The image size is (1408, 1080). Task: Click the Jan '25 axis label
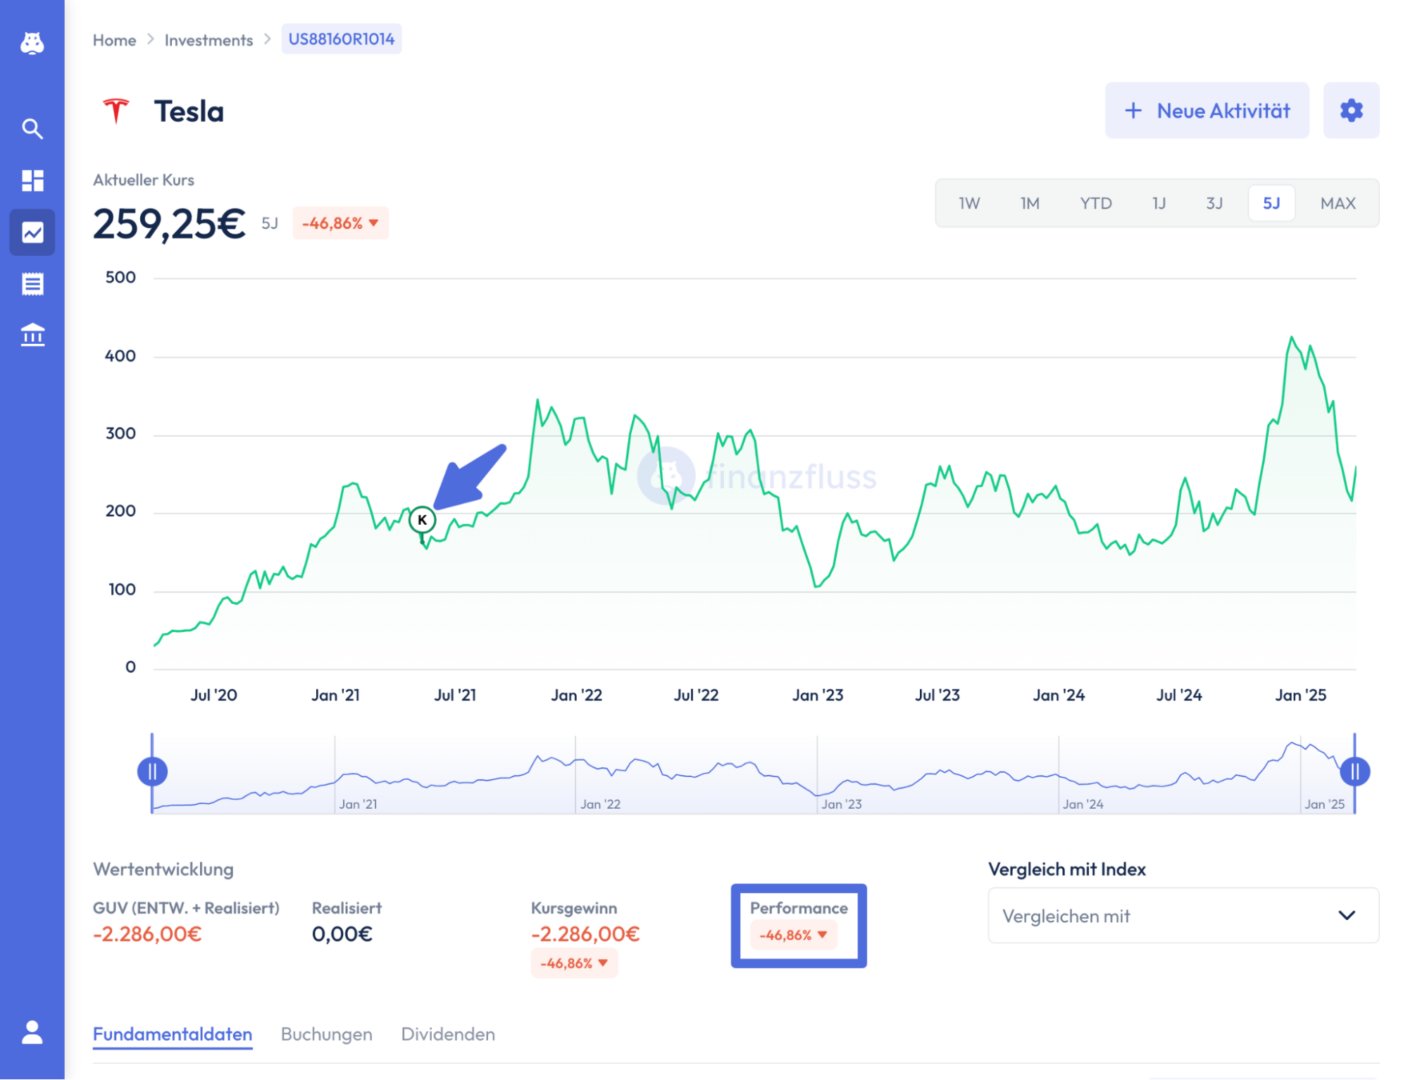(1300, 695)
